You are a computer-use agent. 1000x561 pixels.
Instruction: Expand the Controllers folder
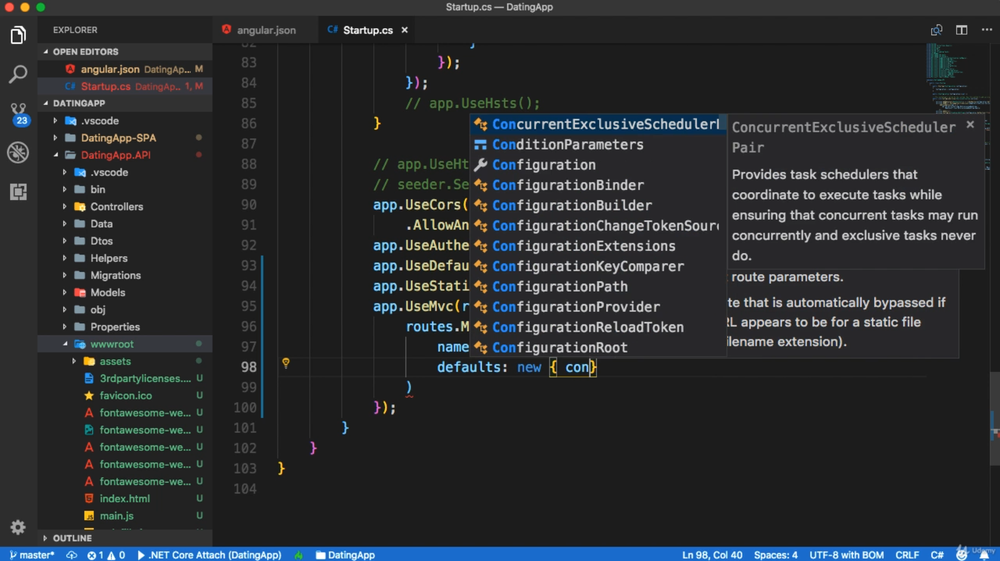125,207
